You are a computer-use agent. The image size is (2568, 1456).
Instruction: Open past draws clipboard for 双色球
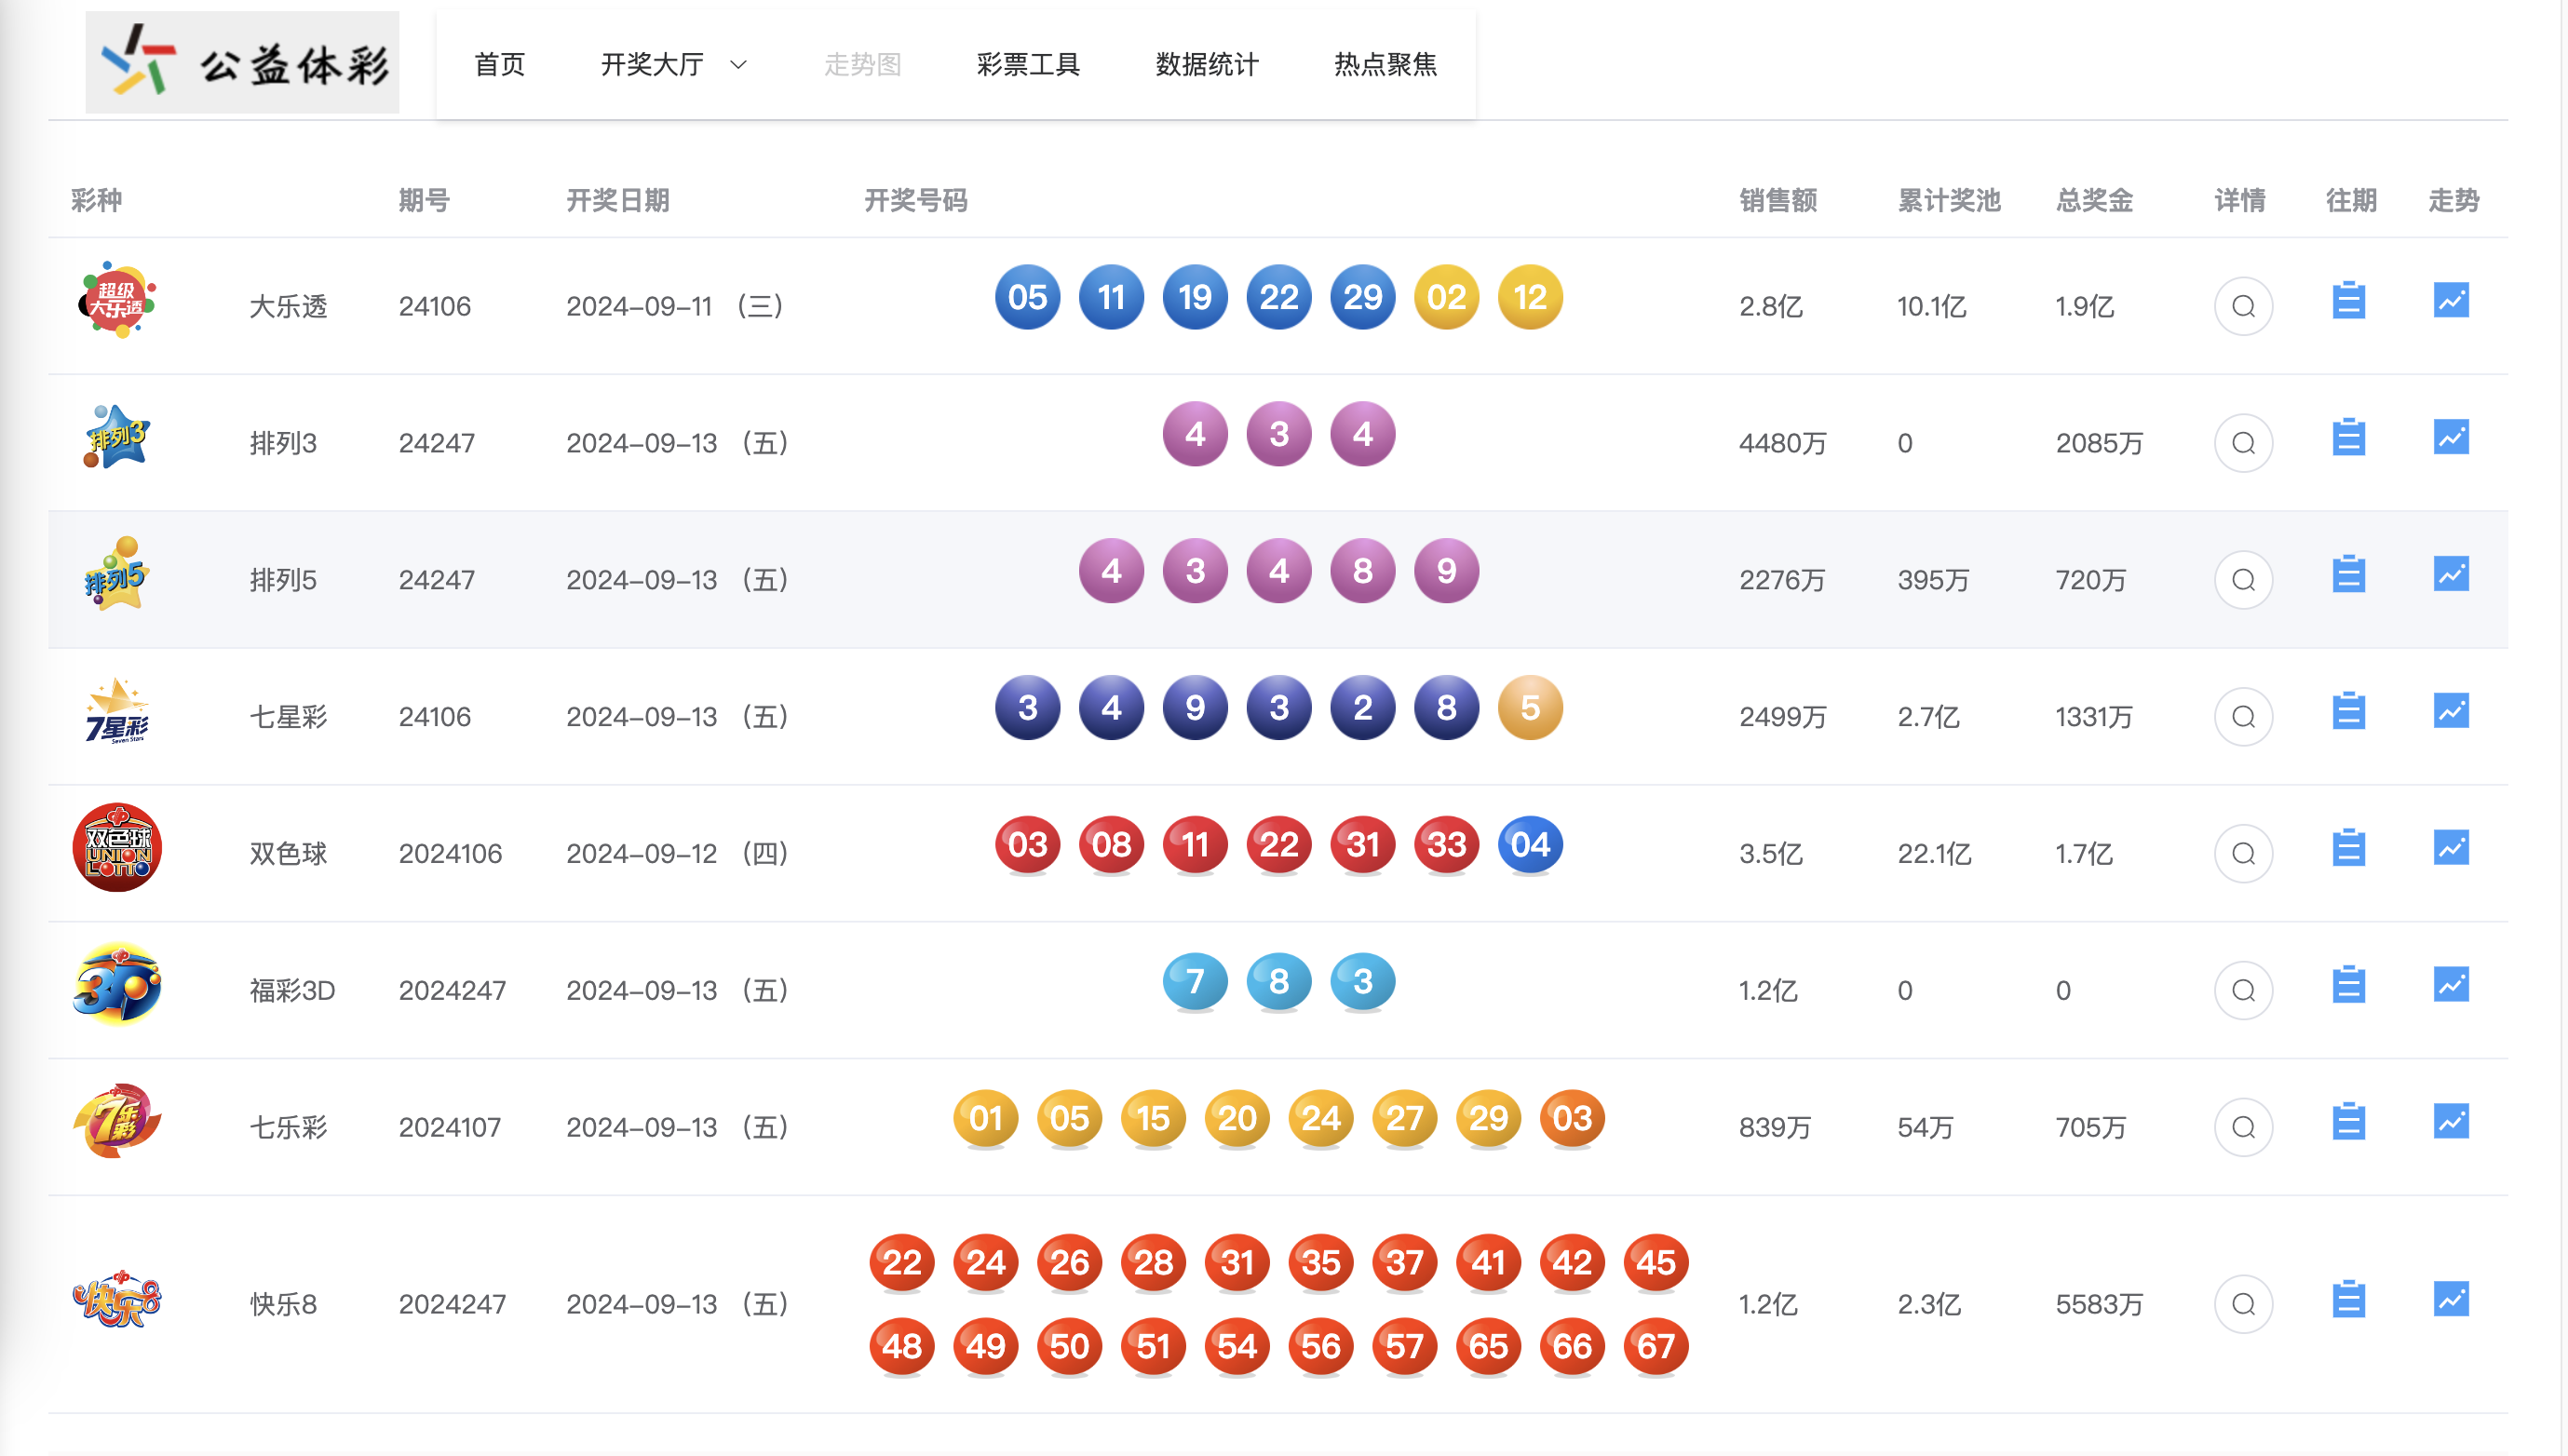coord(2348,848)
